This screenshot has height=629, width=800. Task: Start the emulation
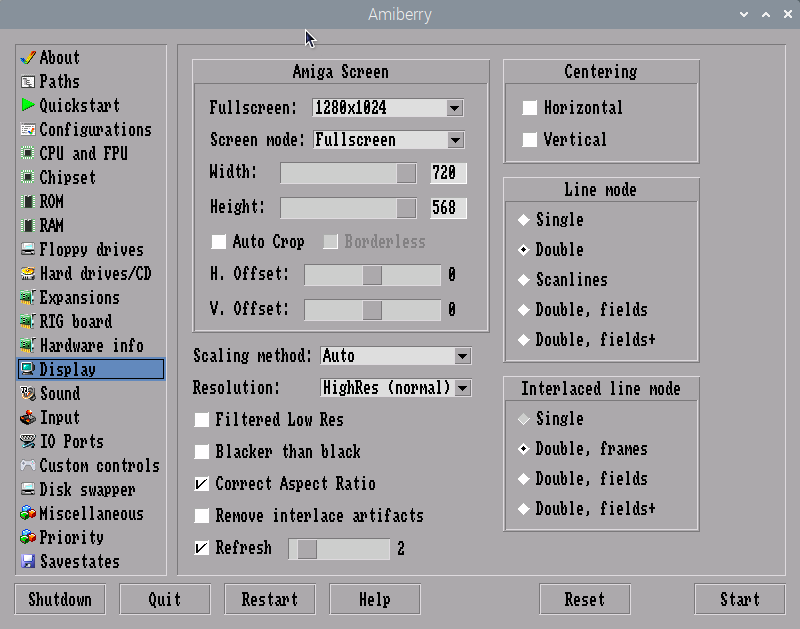point(740,599)
